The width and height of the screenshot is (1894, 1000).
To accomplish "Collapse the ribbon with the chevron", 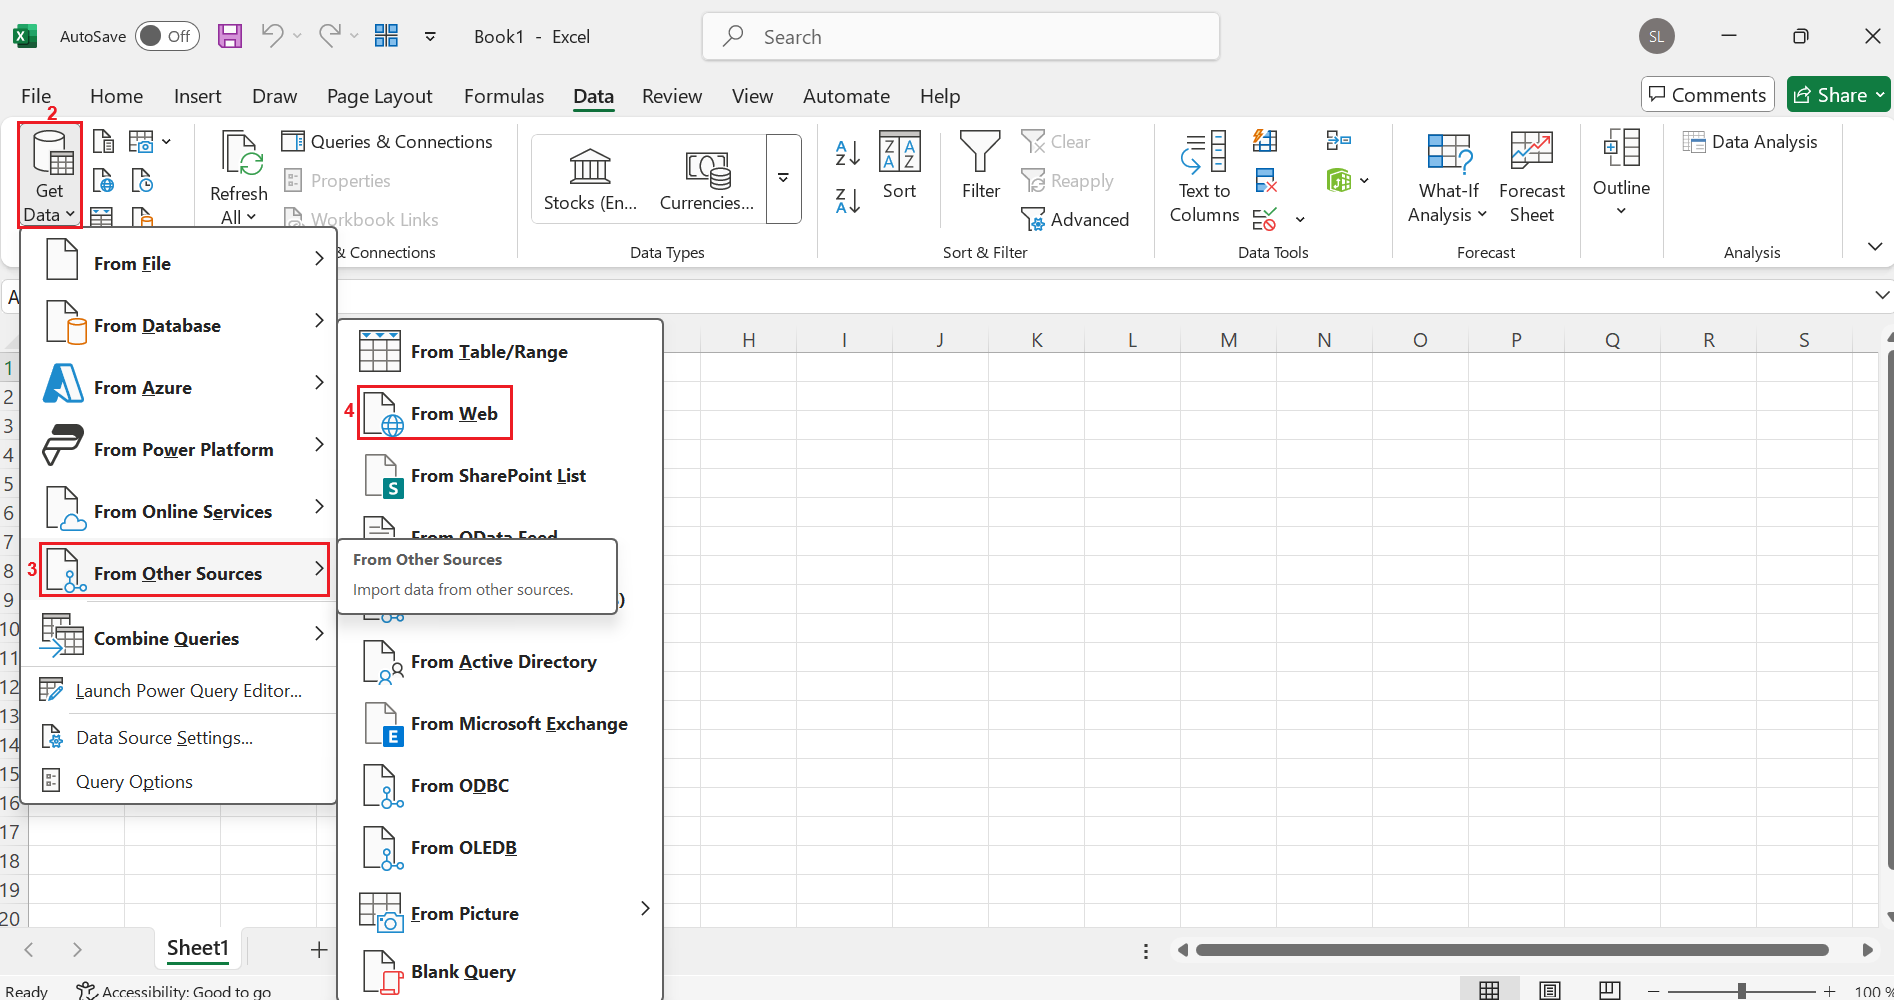I will (1875, 246).
